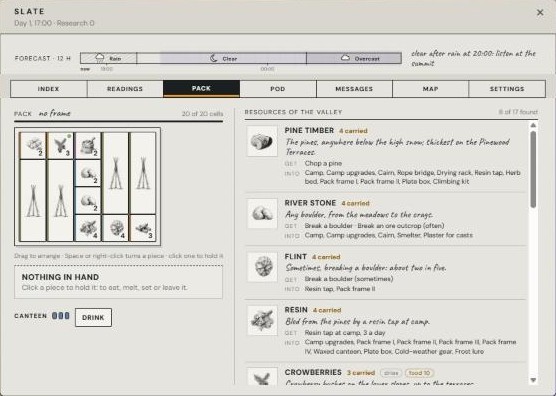Click the River Stone heading

click(x=310, y=203)
